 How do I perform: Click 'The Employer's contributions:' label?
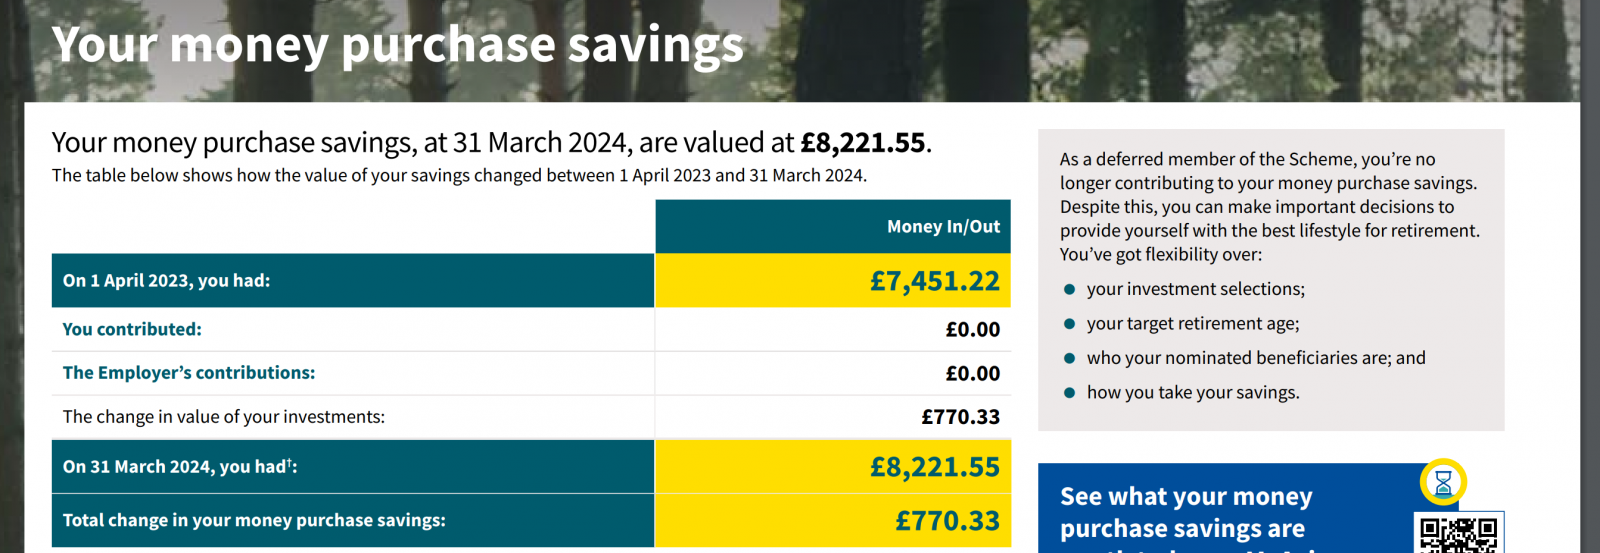pos(189,373)
